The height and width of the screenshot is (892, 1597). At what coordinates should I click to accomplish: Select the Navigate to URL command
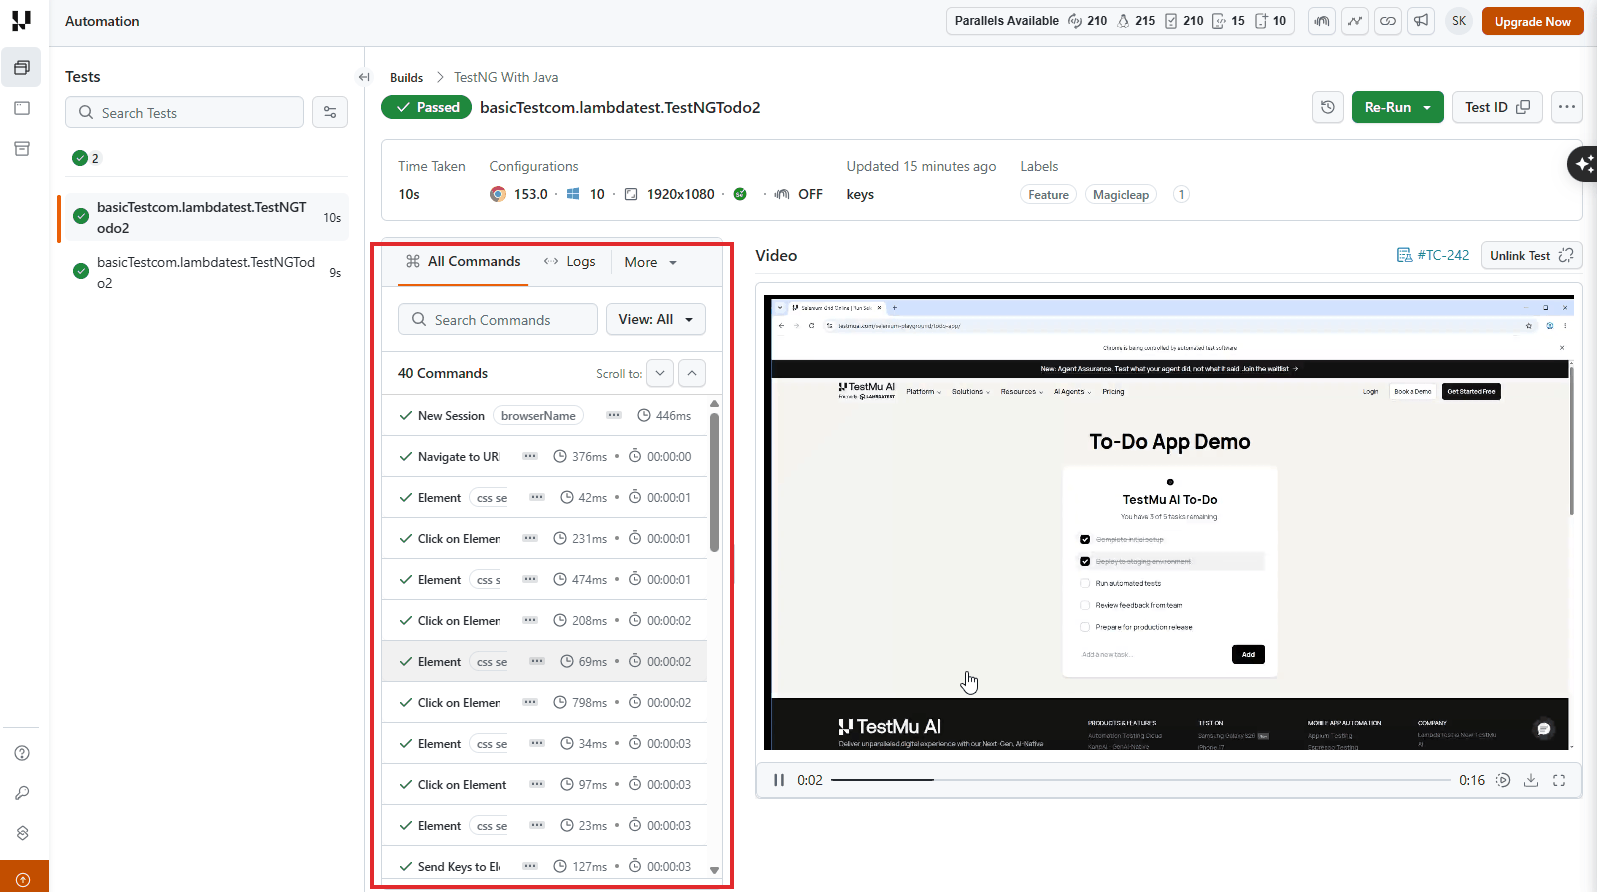[544, 456]
